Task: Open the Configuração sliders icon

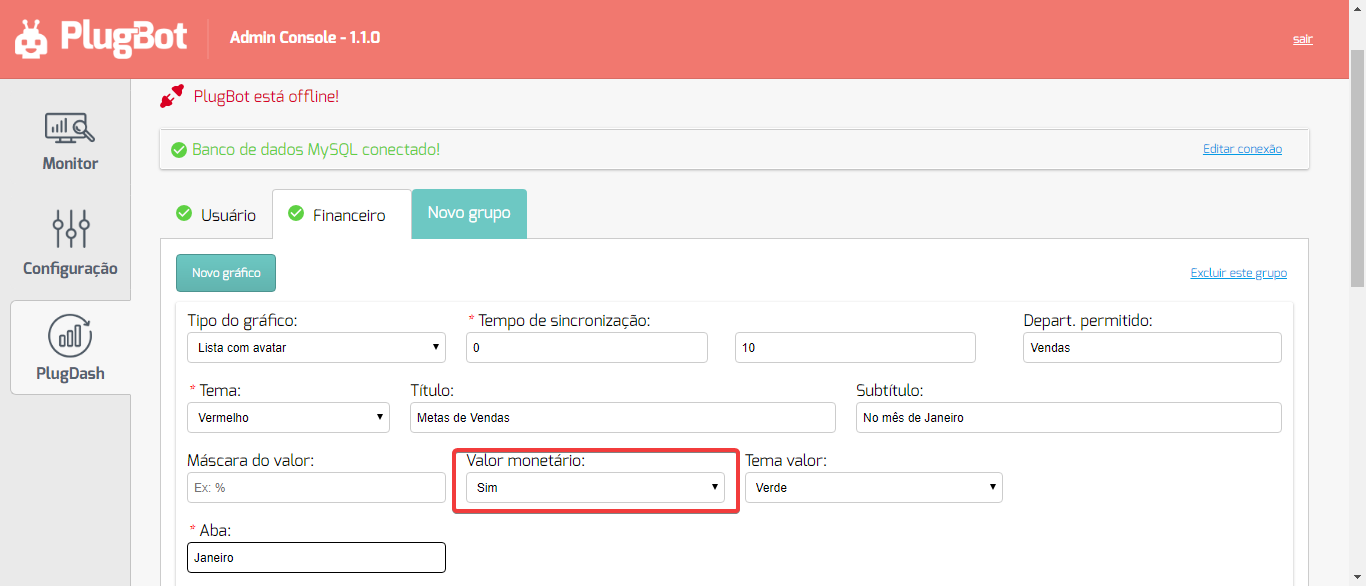Action: [x=71, y=229]
